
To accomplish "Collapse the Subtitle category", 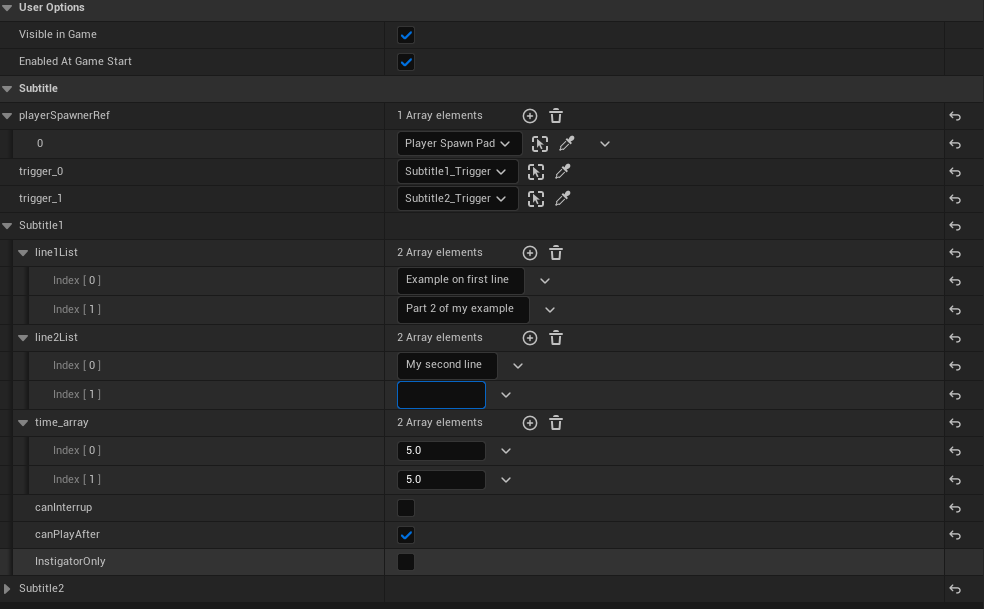I will click(8, 89).
